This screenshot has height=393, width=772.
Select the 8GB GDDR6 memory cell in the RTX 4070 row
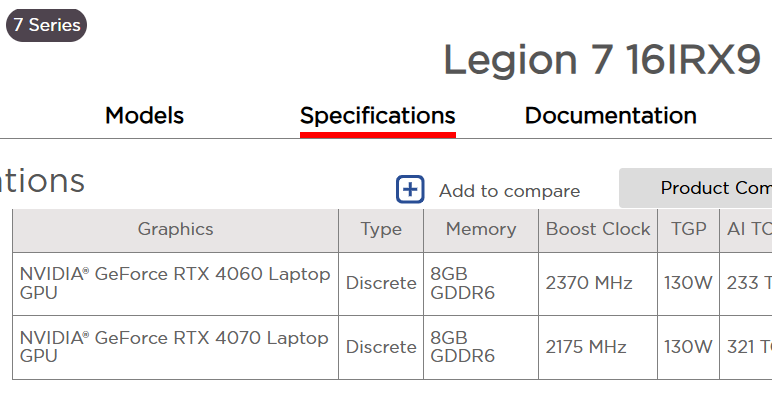coord(481,347)
